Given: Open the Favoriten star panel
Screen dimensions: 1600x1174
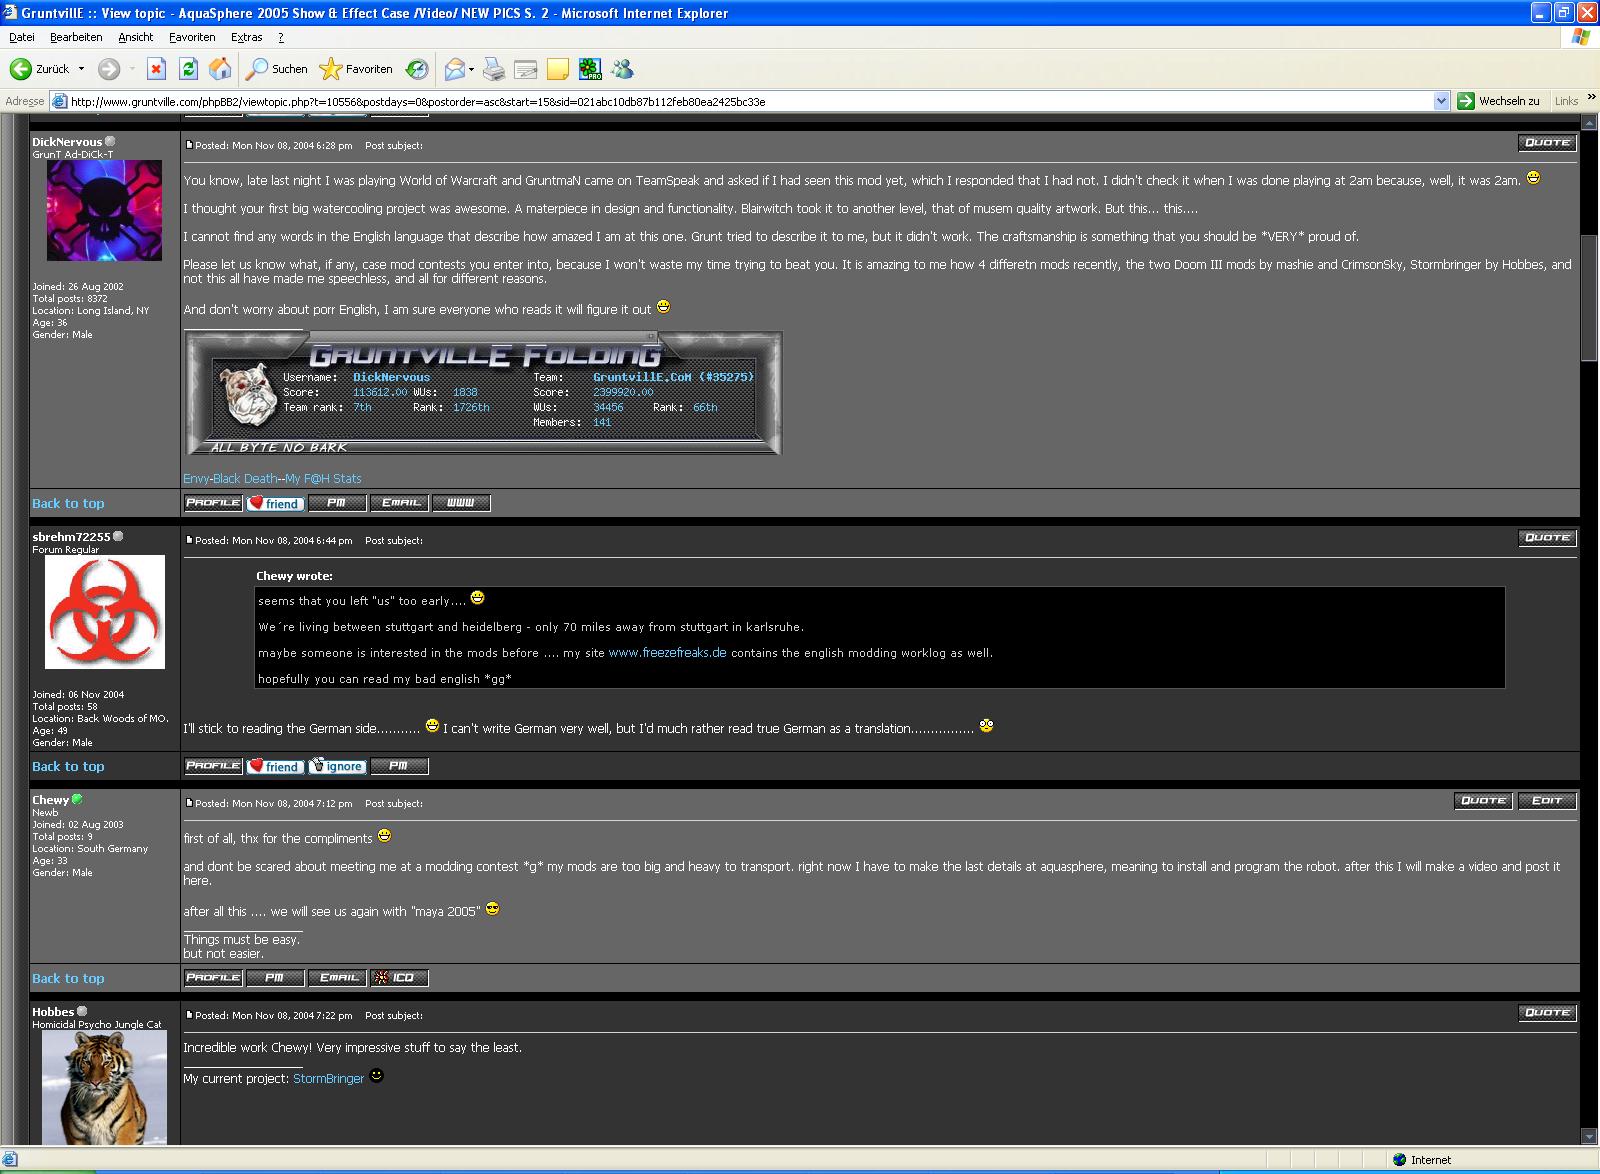Looking at the screenshot, I should tap(356, 69).
